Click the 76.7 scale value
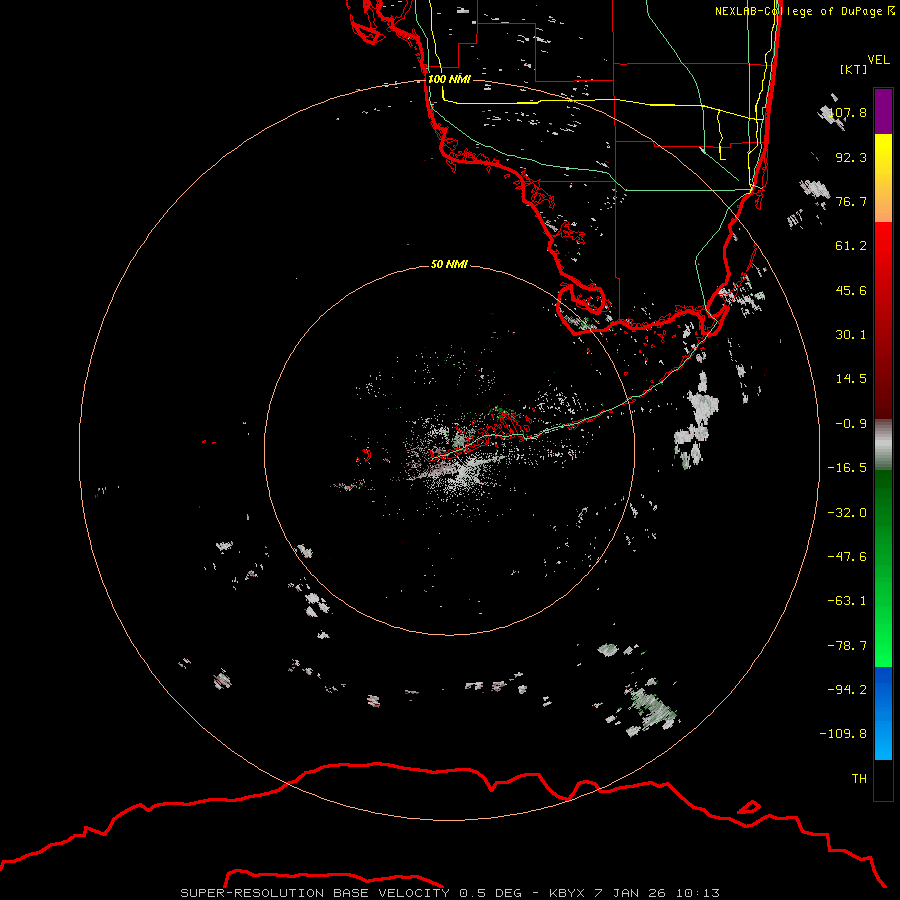Viewport: 900px width, 900px height. click(x=851, y=201)
